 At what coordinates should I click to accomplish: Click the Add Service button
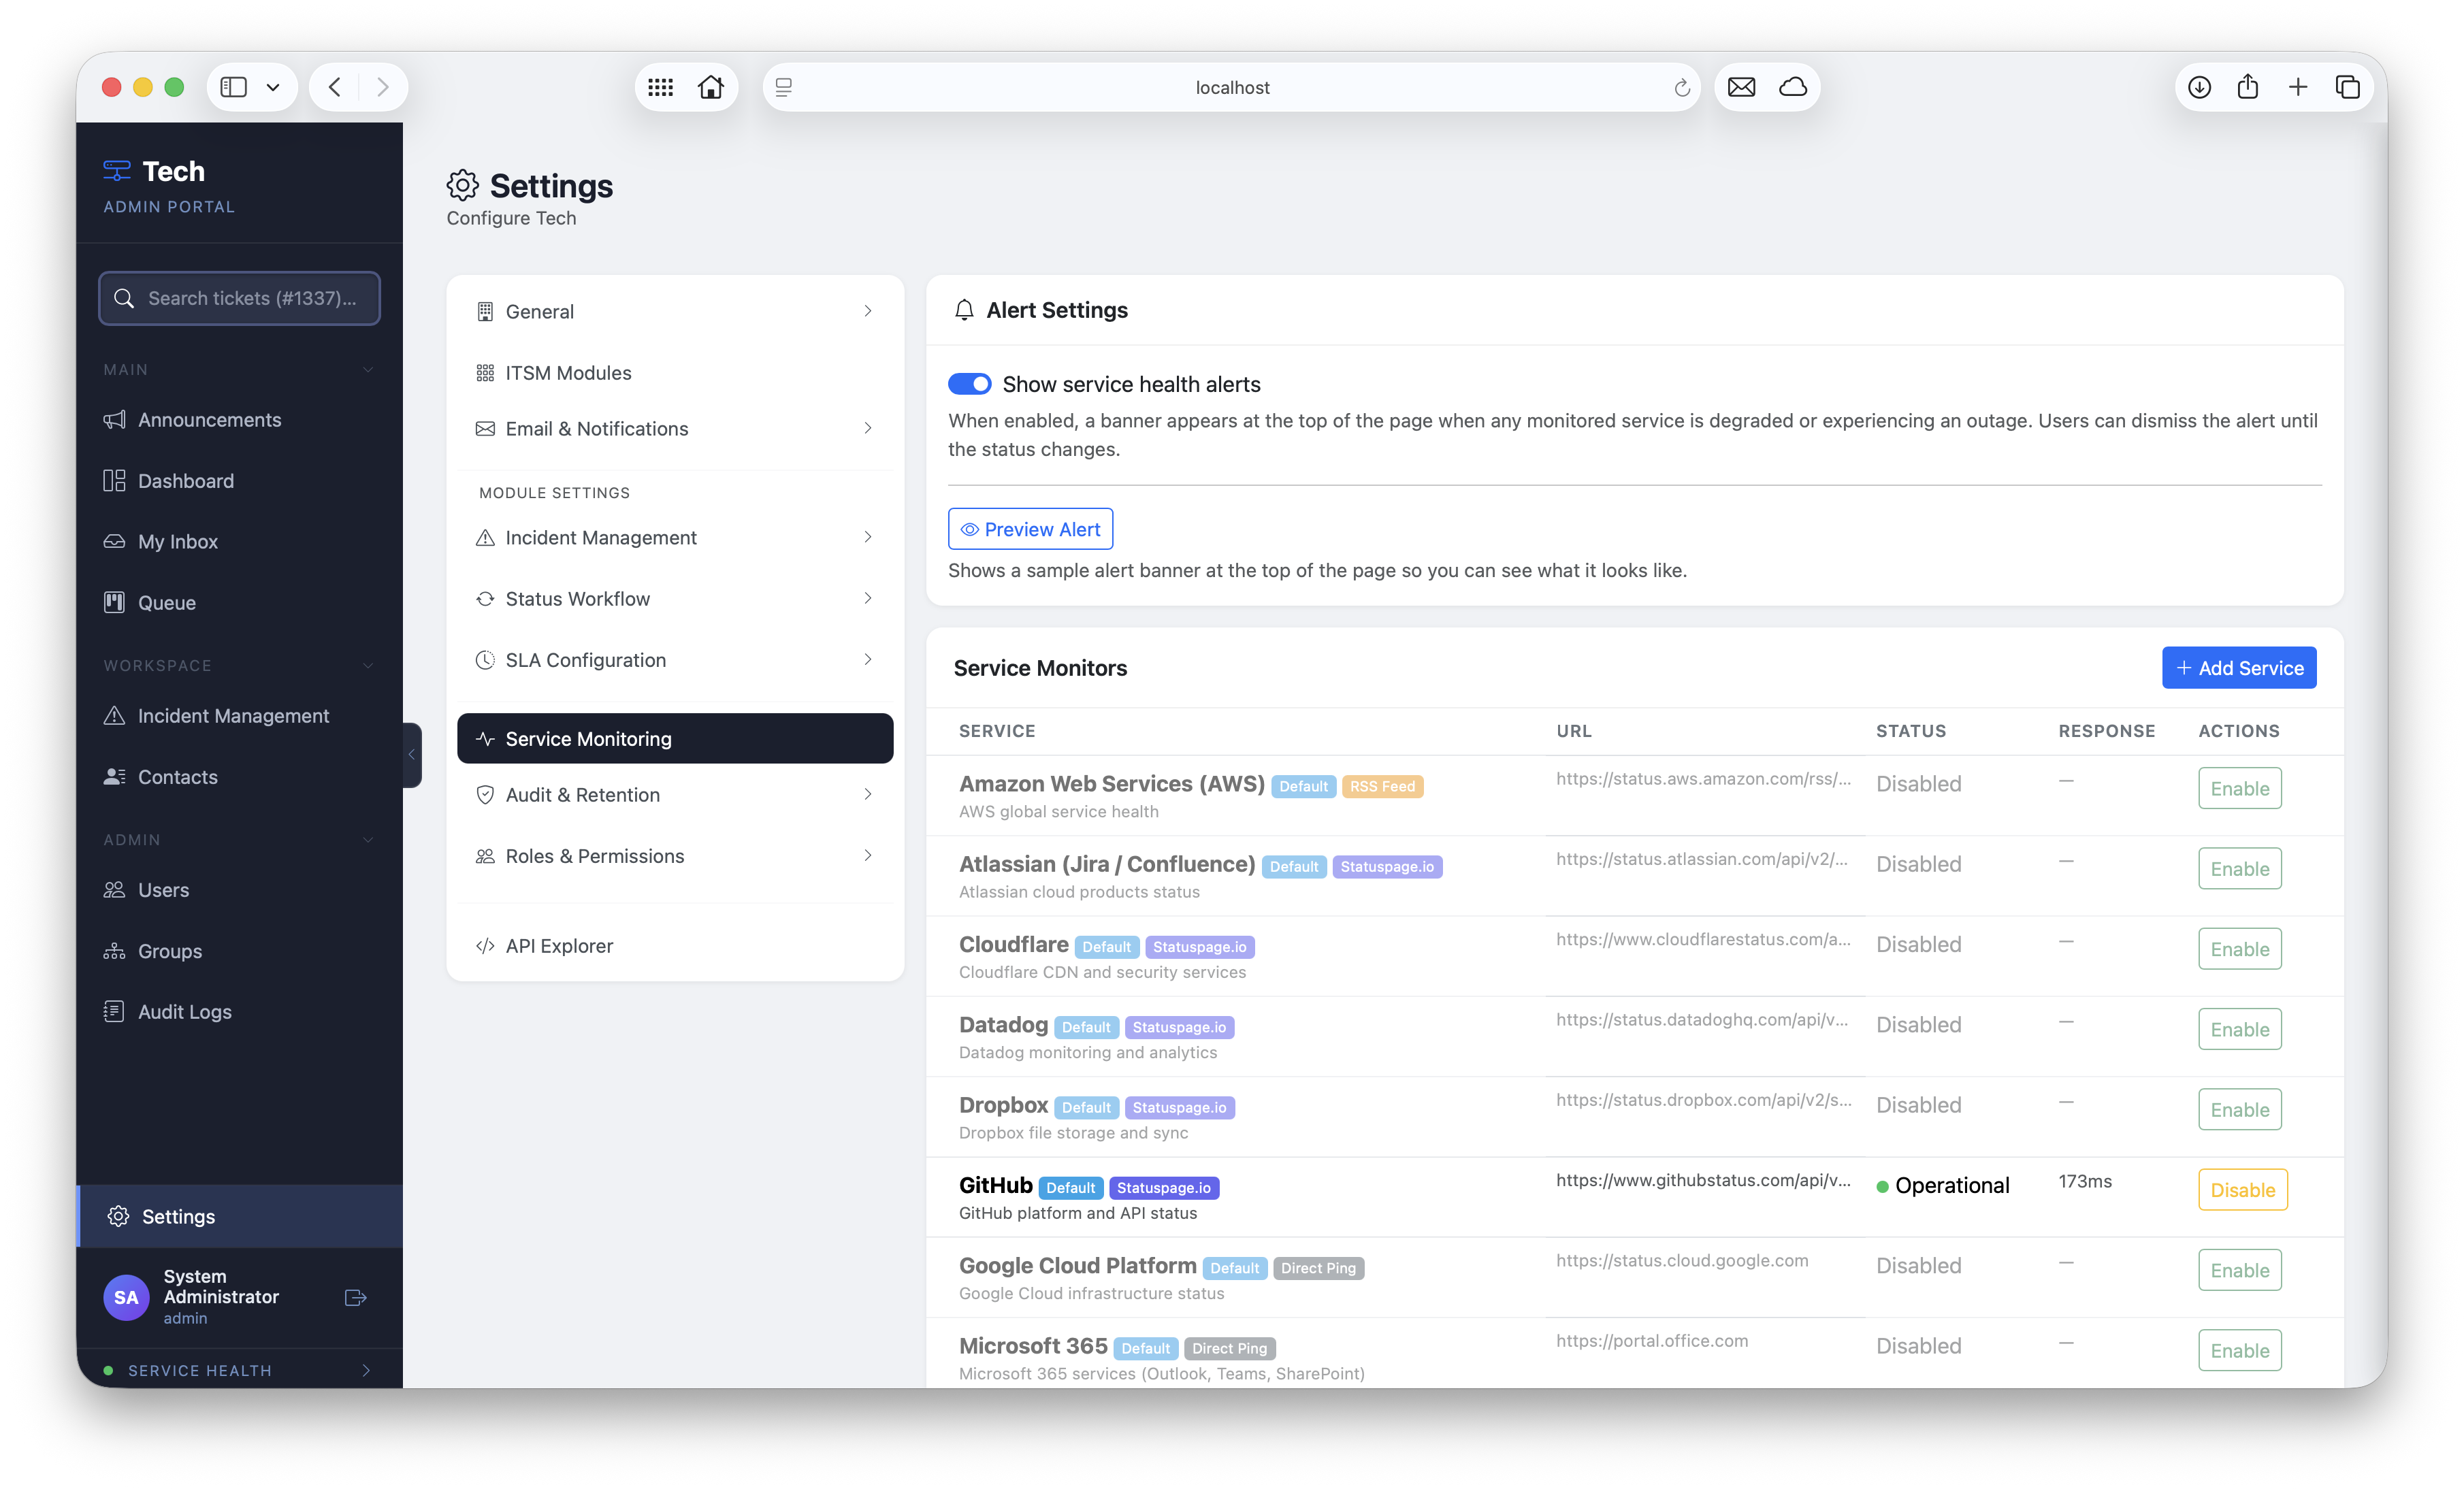2239,667
